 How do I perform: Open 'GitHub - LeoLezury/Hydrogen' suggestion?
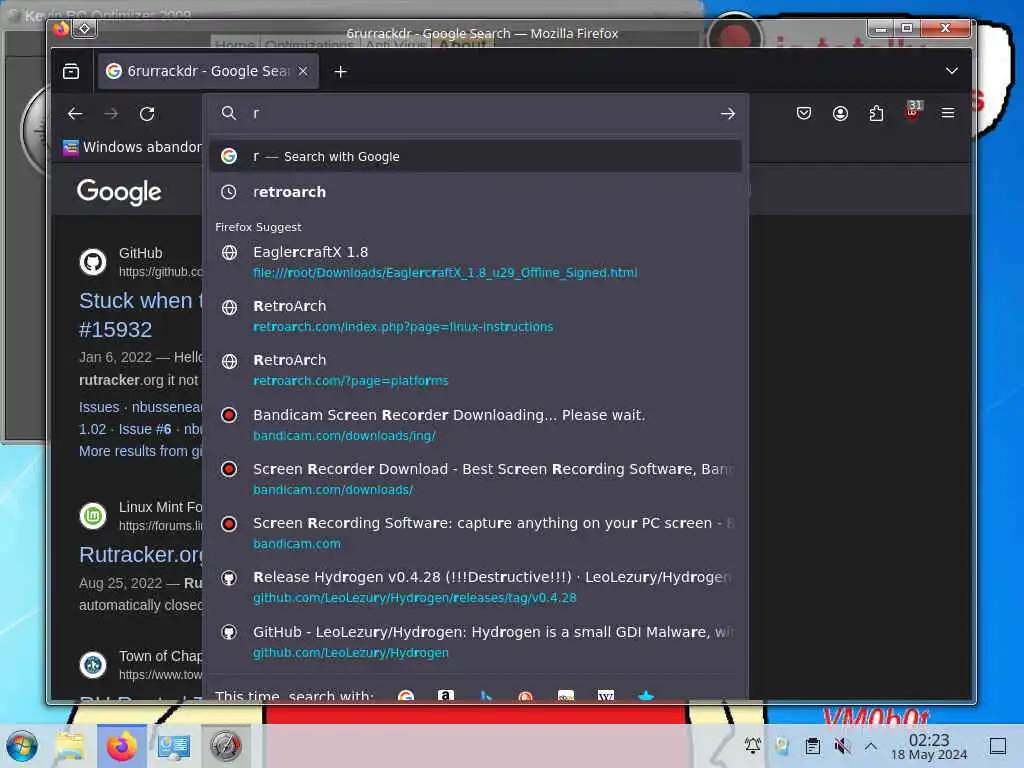[475, 642]
